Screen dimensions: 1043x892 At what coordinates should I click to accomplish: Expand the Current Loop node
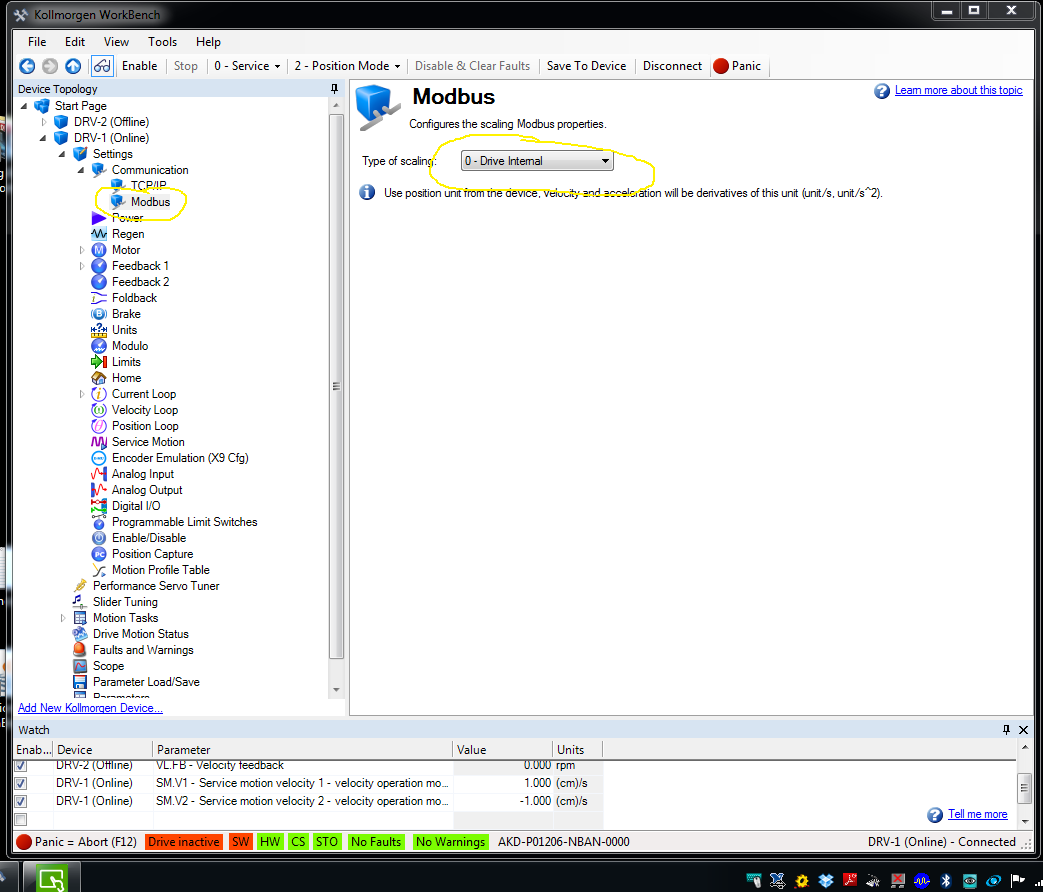(x=82, y=394)
